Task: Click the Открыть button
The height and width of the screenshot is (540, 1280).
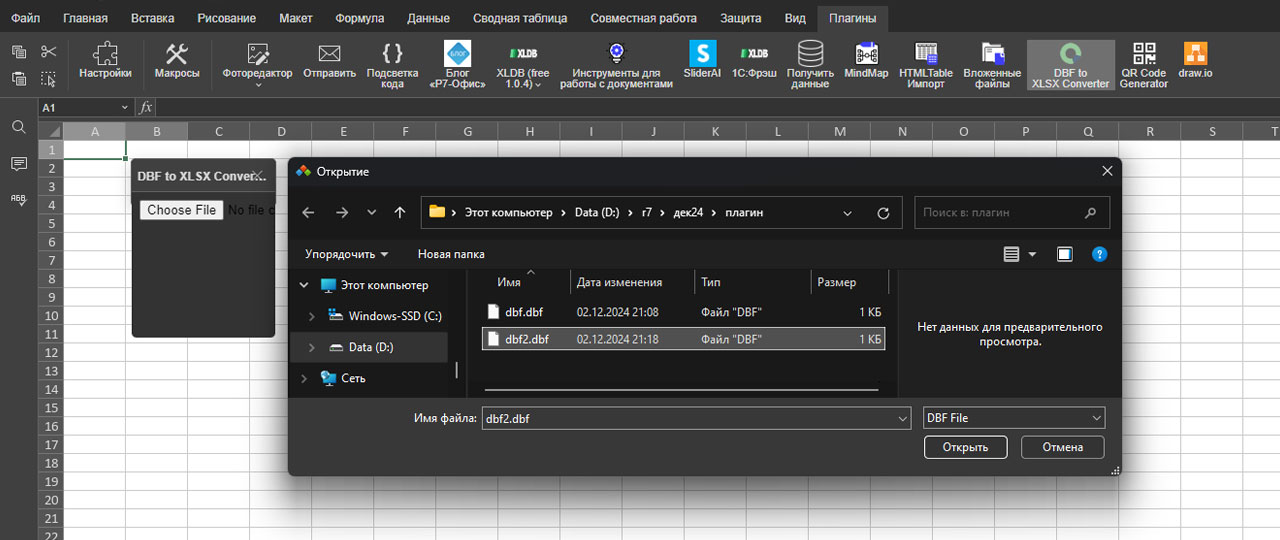Action: point(964,447)
